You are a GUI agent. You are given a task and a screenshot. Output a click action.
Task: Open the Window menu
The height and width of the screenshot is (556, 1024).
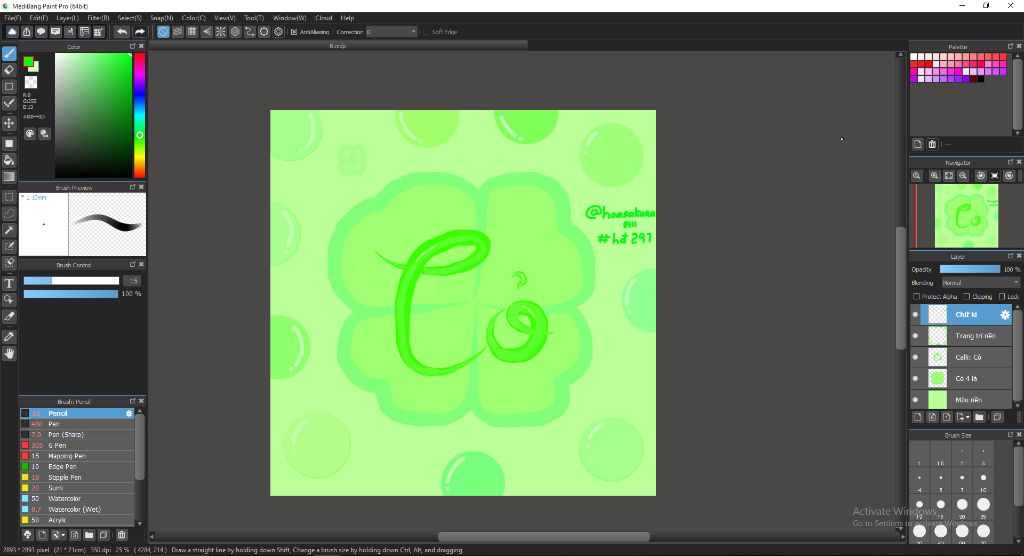pos(289,18)
